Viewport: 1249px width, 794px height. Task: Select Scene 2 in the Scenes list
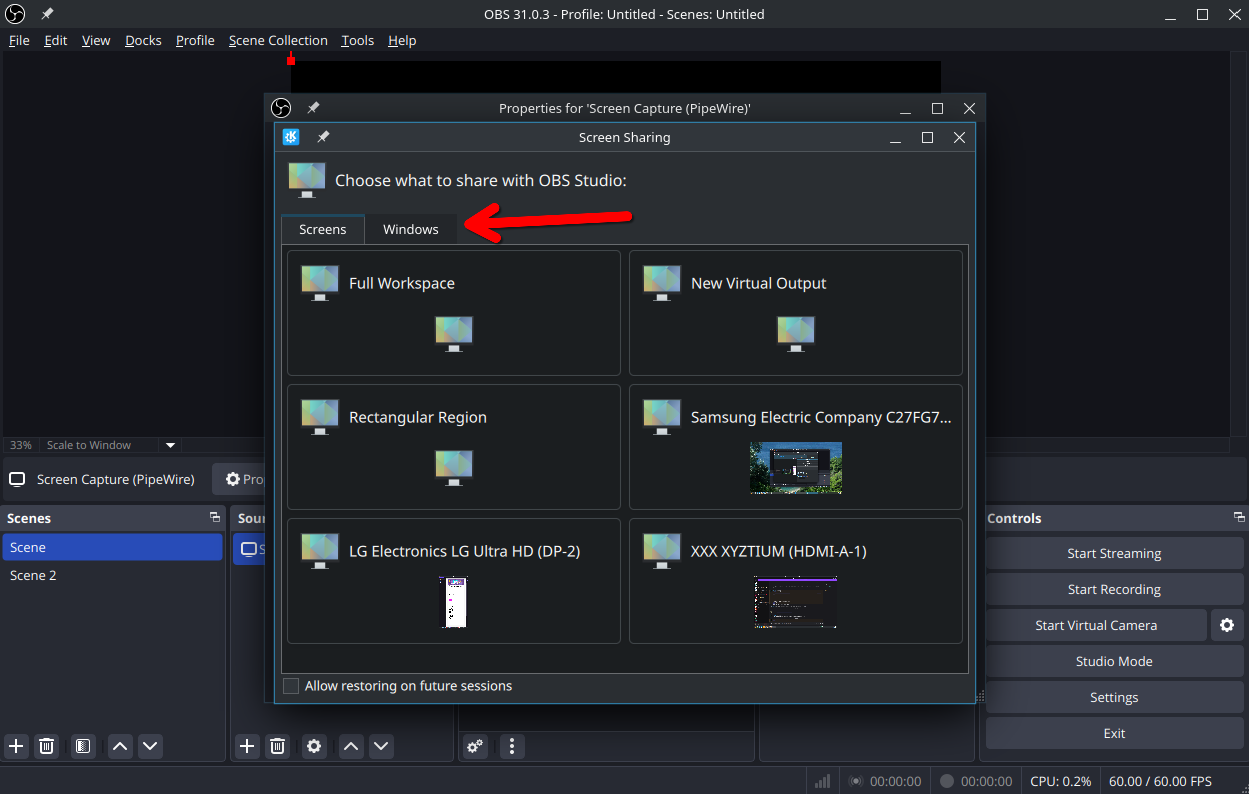point(113,575)
